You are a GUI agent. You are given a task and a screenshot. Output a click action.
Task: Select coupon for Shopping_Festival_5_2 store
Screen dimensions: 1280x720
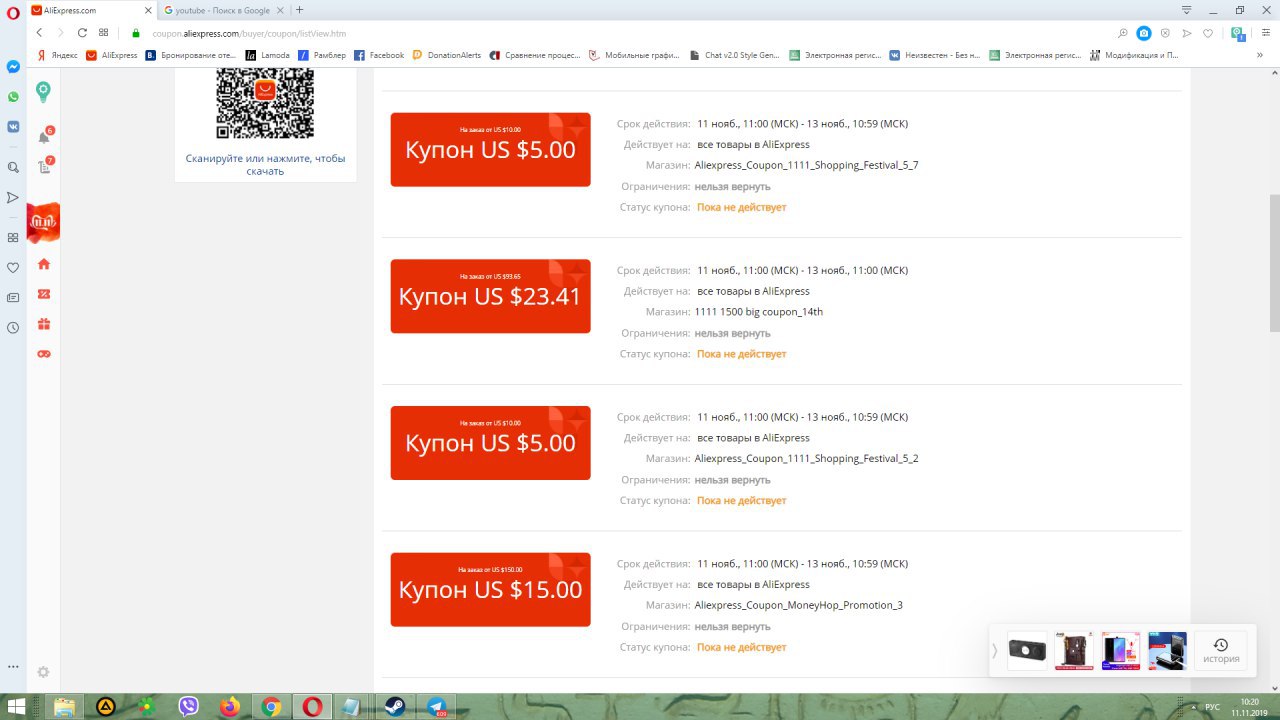pyautogui.click(x=490, y=443)
